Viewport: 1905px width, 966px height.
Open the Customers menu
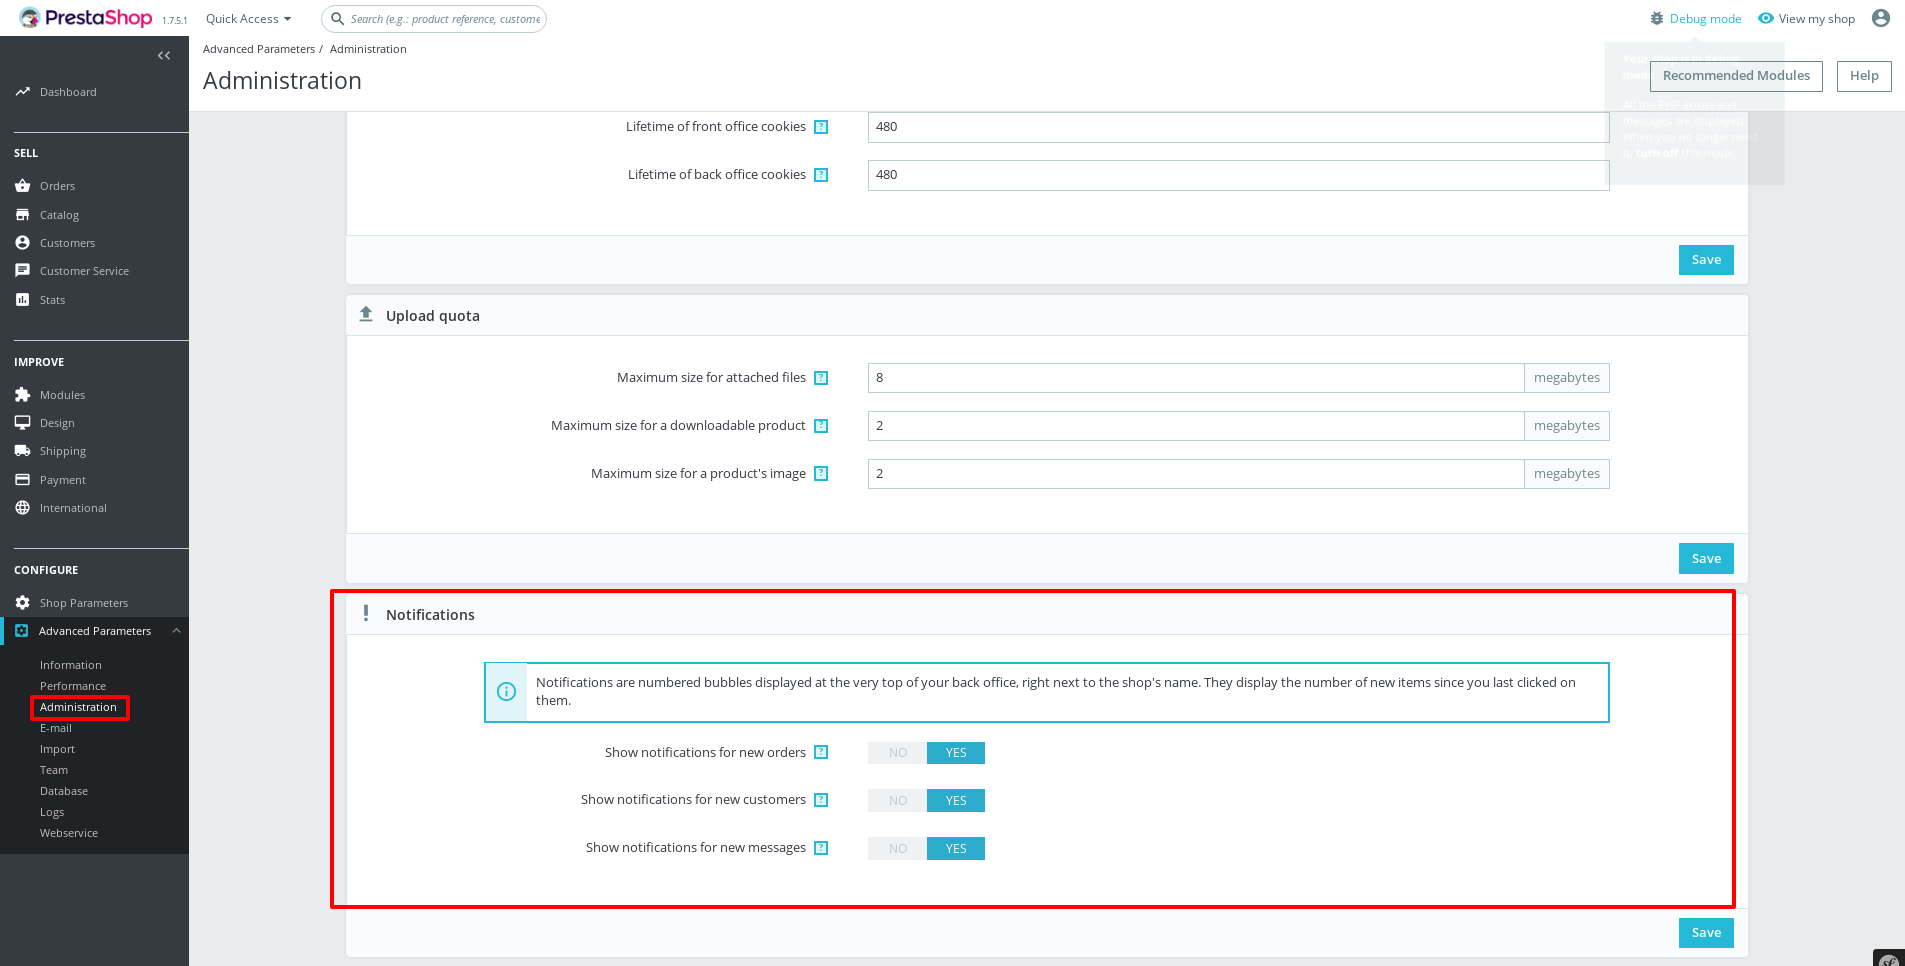(x=67, y=243)
